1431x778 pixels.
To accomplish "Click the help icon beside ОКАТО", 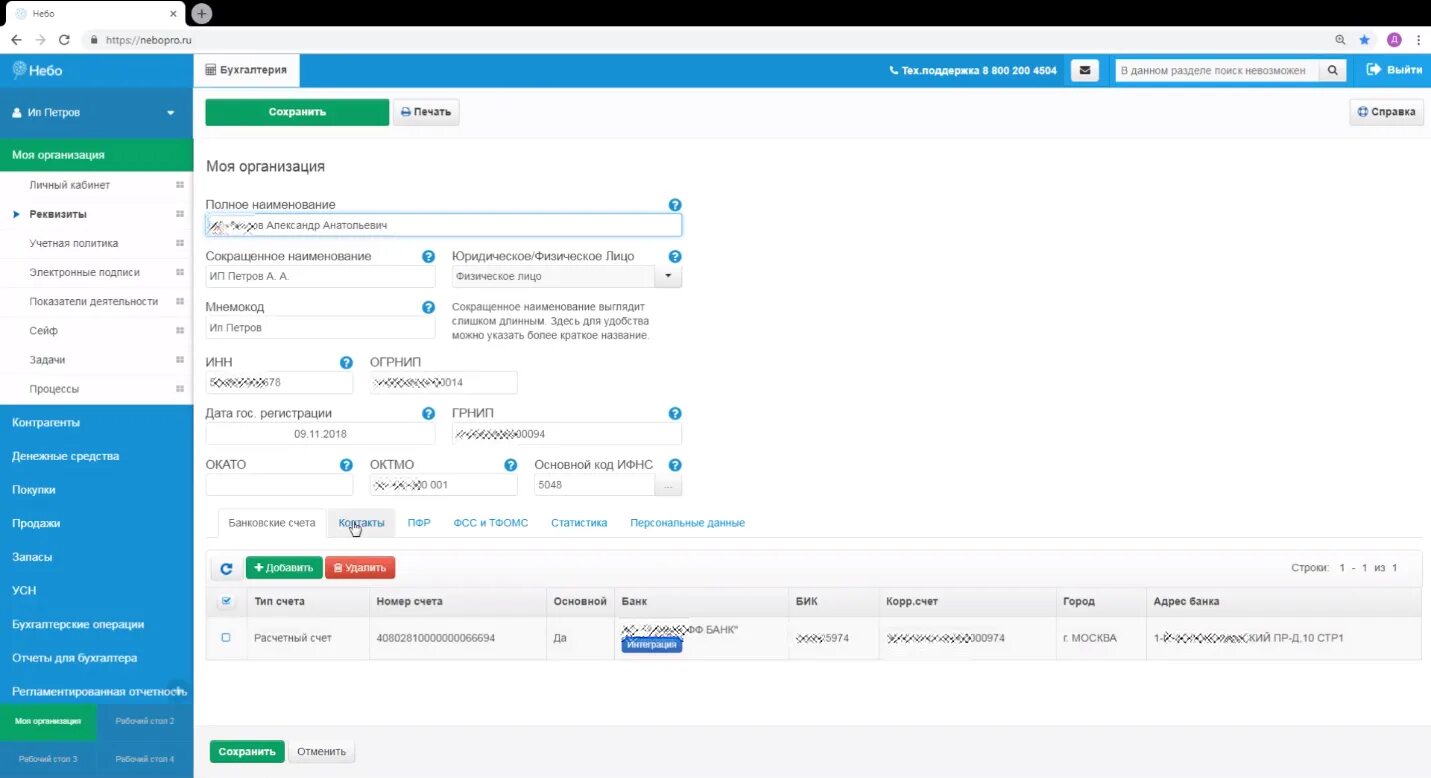I will [346, 465].
